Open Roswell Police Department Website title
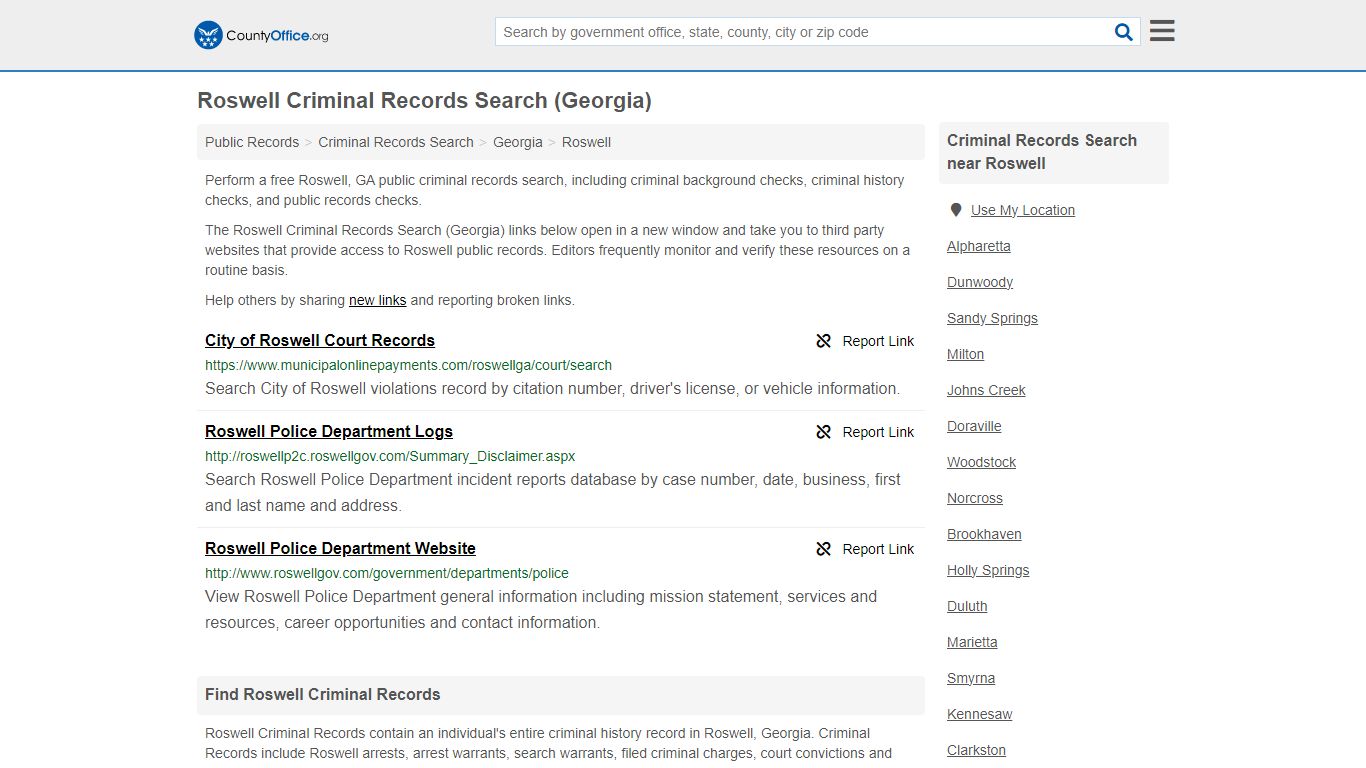 click(x=340, y=548)
